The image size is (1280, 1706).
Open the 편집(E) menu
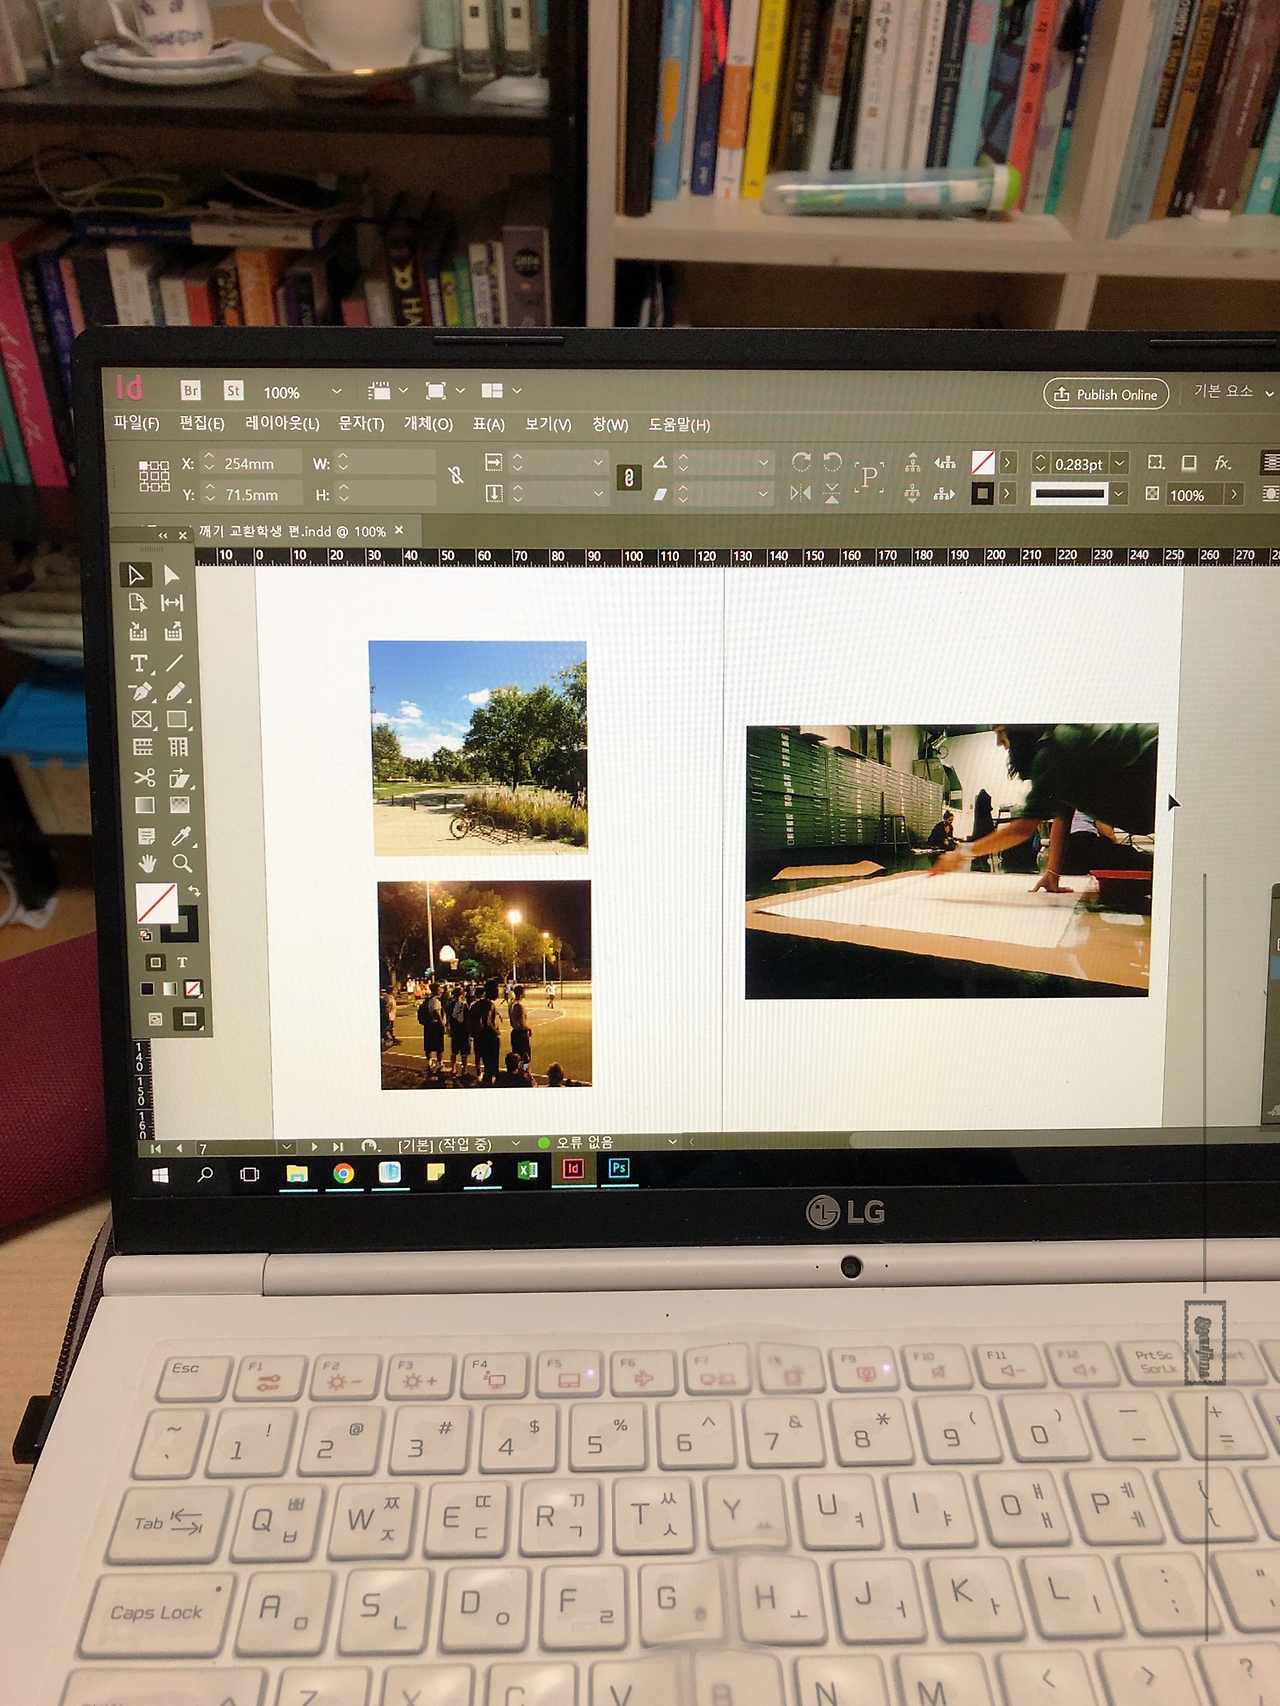tap(202, 423)
